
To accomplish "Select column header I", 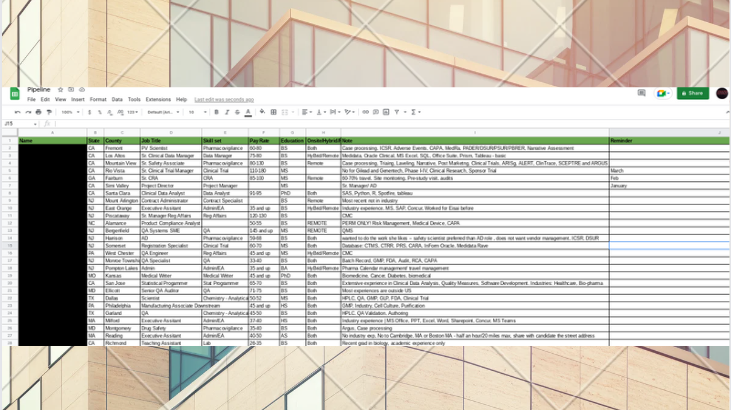I will [475, 133].
